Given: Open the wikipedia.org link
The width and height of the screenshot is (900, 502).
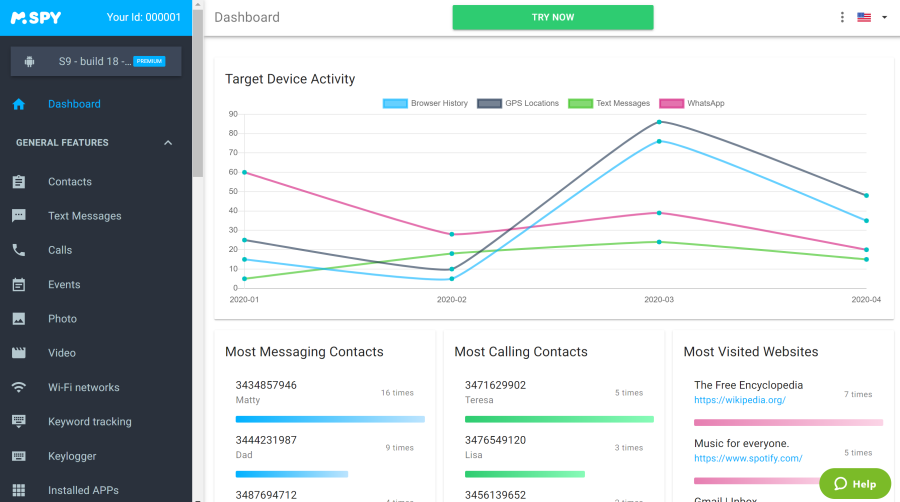Looking at the screenshot, I should [x=739, y=400].
